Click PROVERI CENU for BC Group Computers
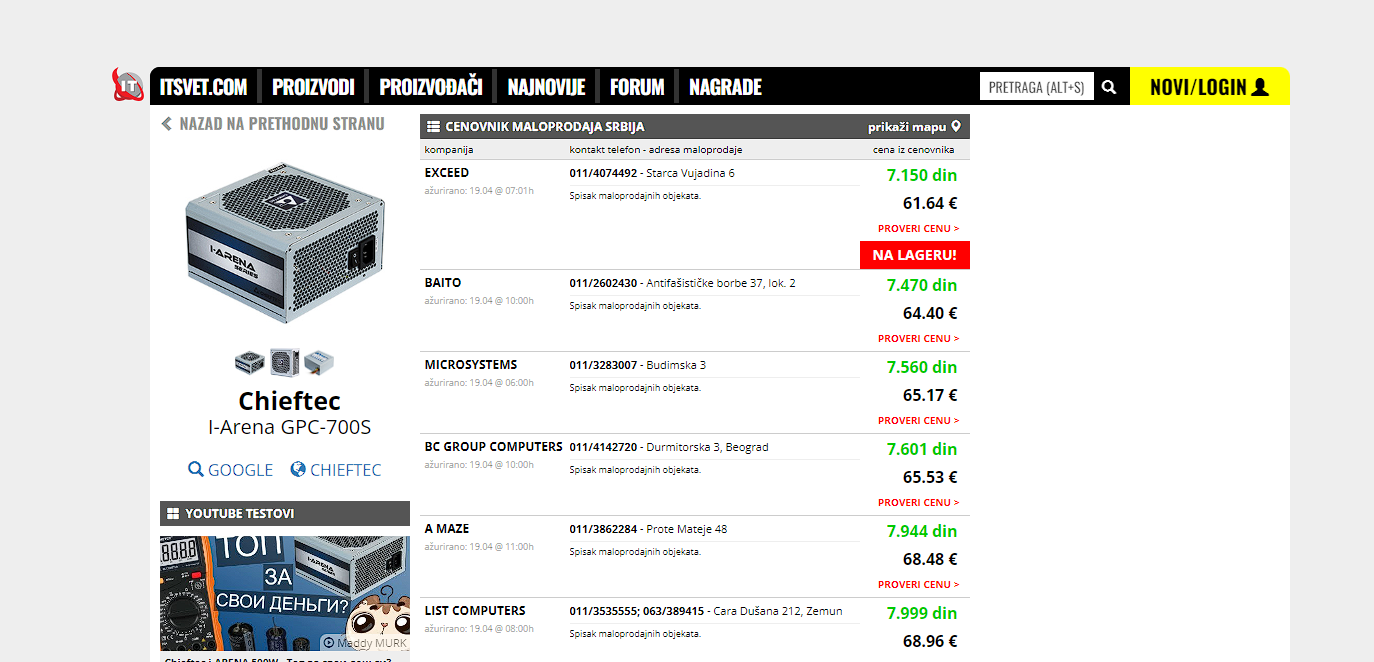Image resolution: width=1374 pixels, height=662 pixels. pos(919,503)
